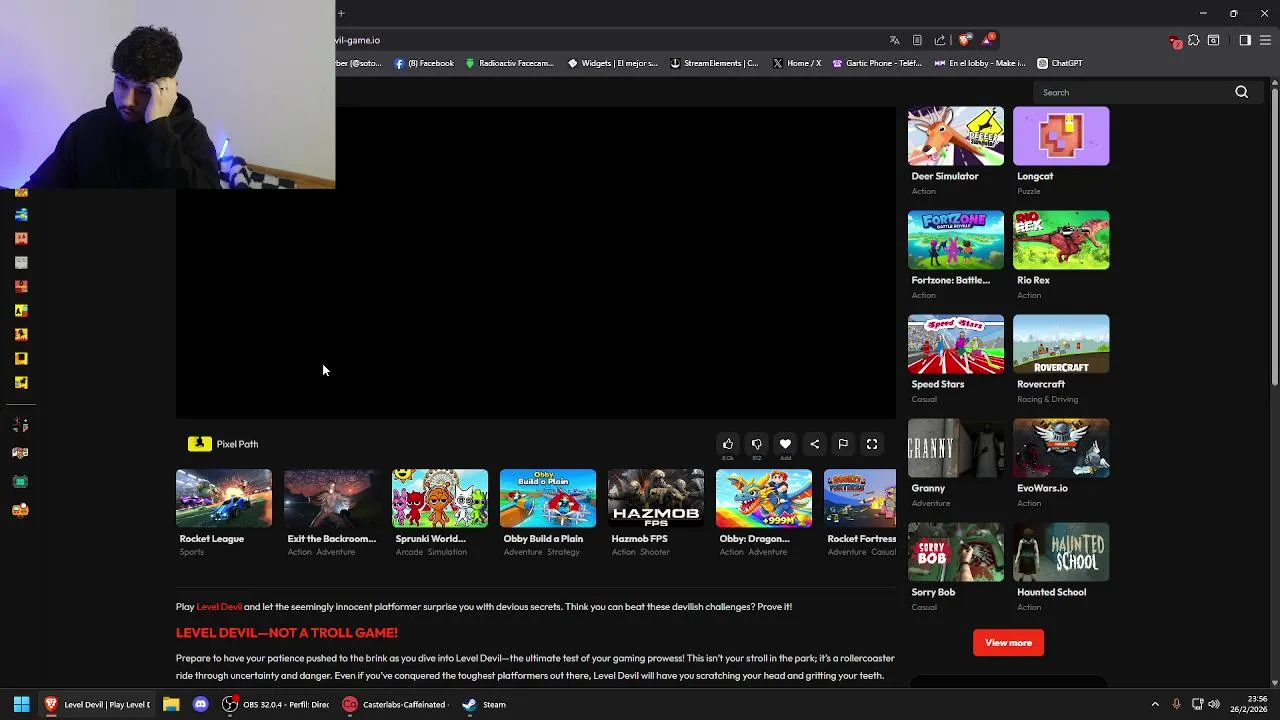This screenshot has width=1280, height=720.
Task: Open the Windows Start menu
Action: coord(21,704)
